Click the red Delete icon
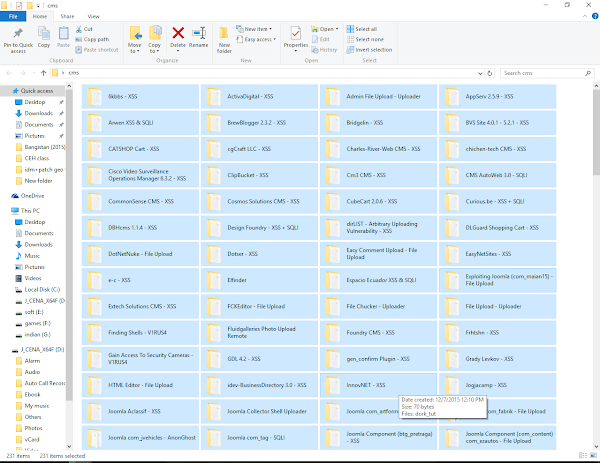The image size is (600, 463). pyautogui.click(x=178, y=33)
